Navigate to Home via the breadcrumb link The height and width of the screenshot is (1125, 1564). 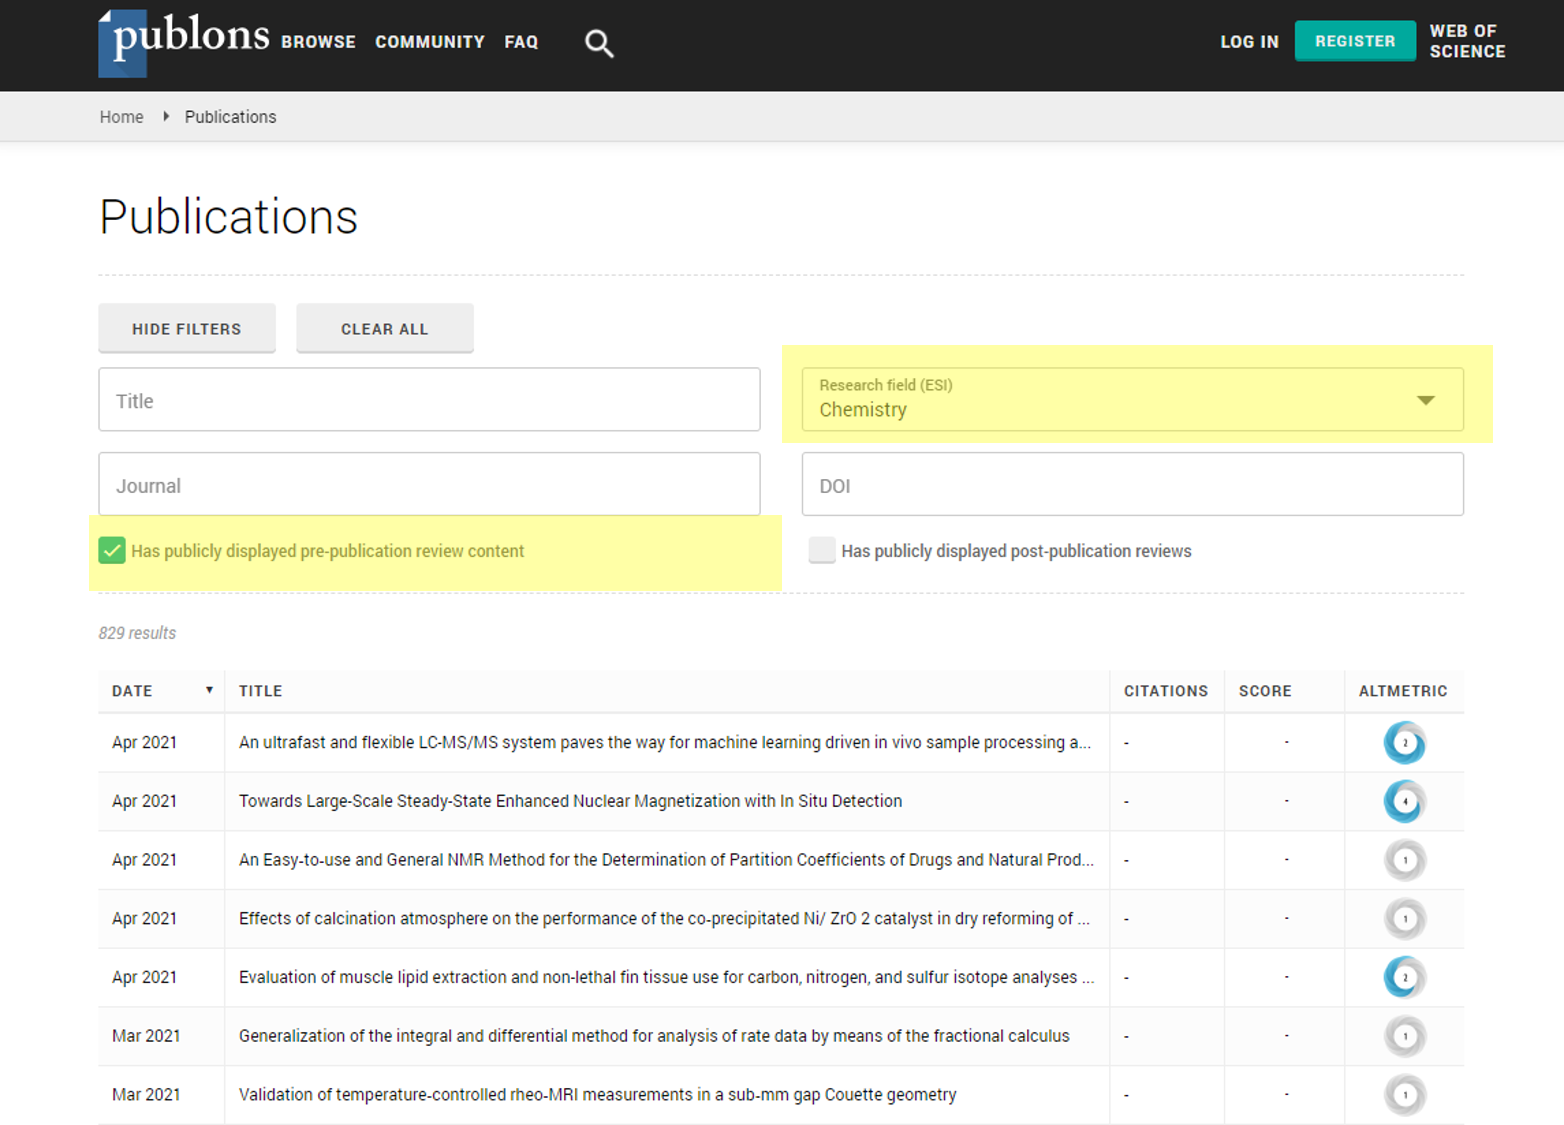[x=121, y=117]
